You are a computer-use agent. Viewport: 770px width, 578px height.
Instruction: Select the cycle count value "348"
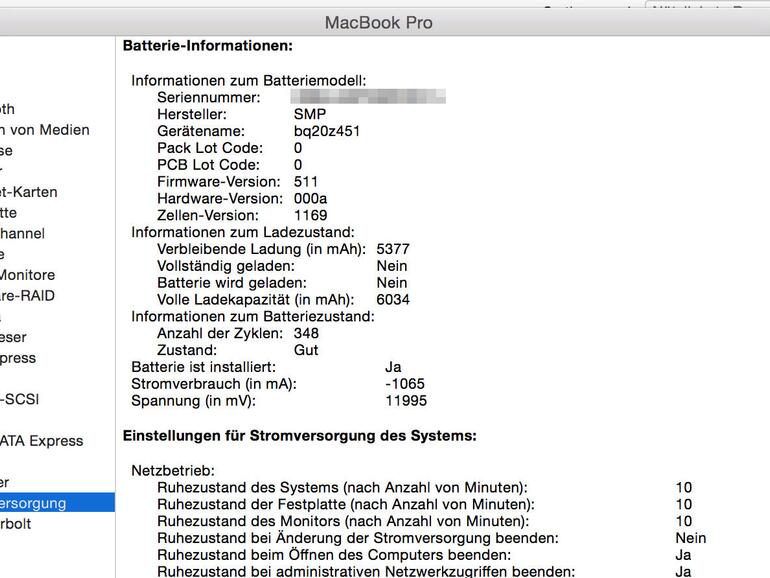(306, 333)
